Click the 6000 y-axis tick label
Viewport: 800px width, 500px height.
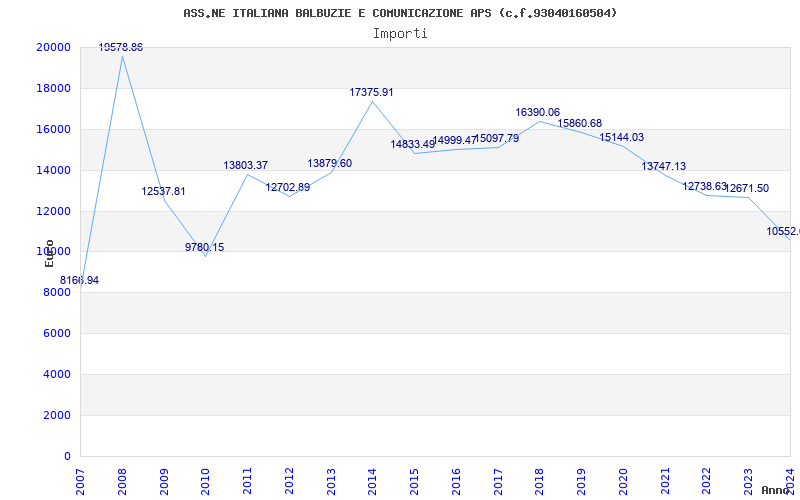pos(56,333)
